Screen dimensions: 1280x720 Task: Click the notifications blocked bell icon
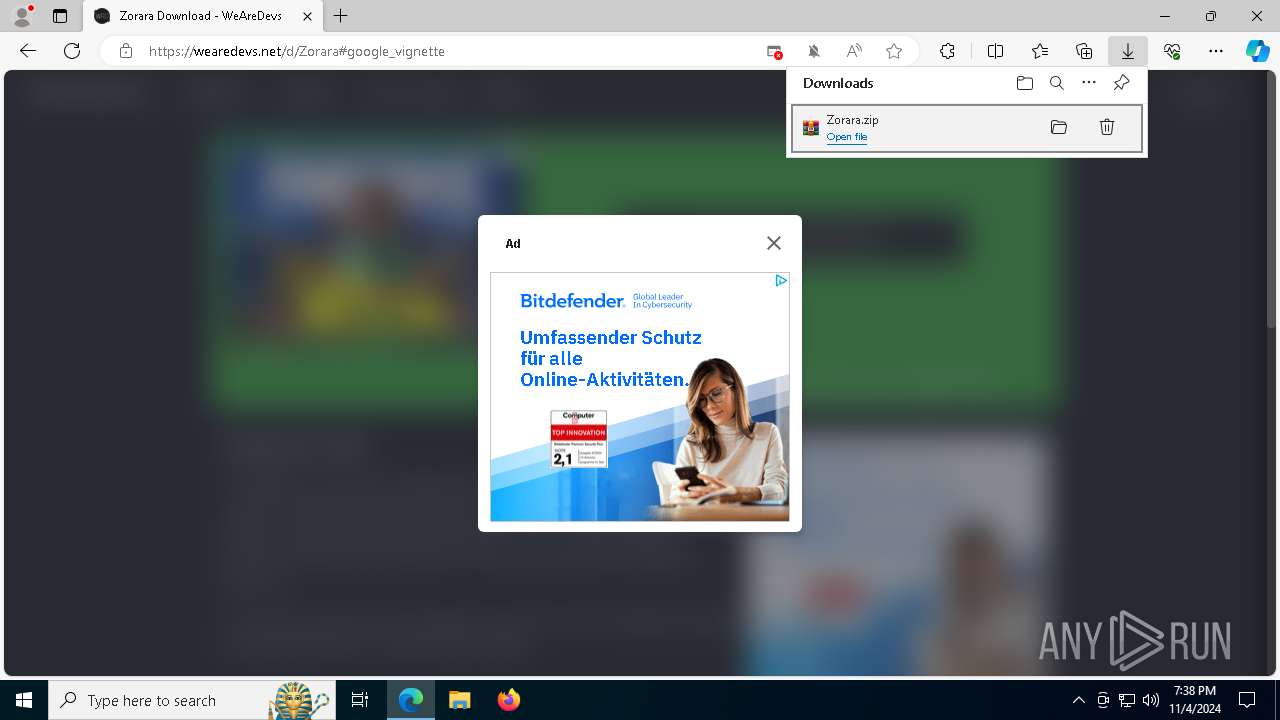(814, 51)
